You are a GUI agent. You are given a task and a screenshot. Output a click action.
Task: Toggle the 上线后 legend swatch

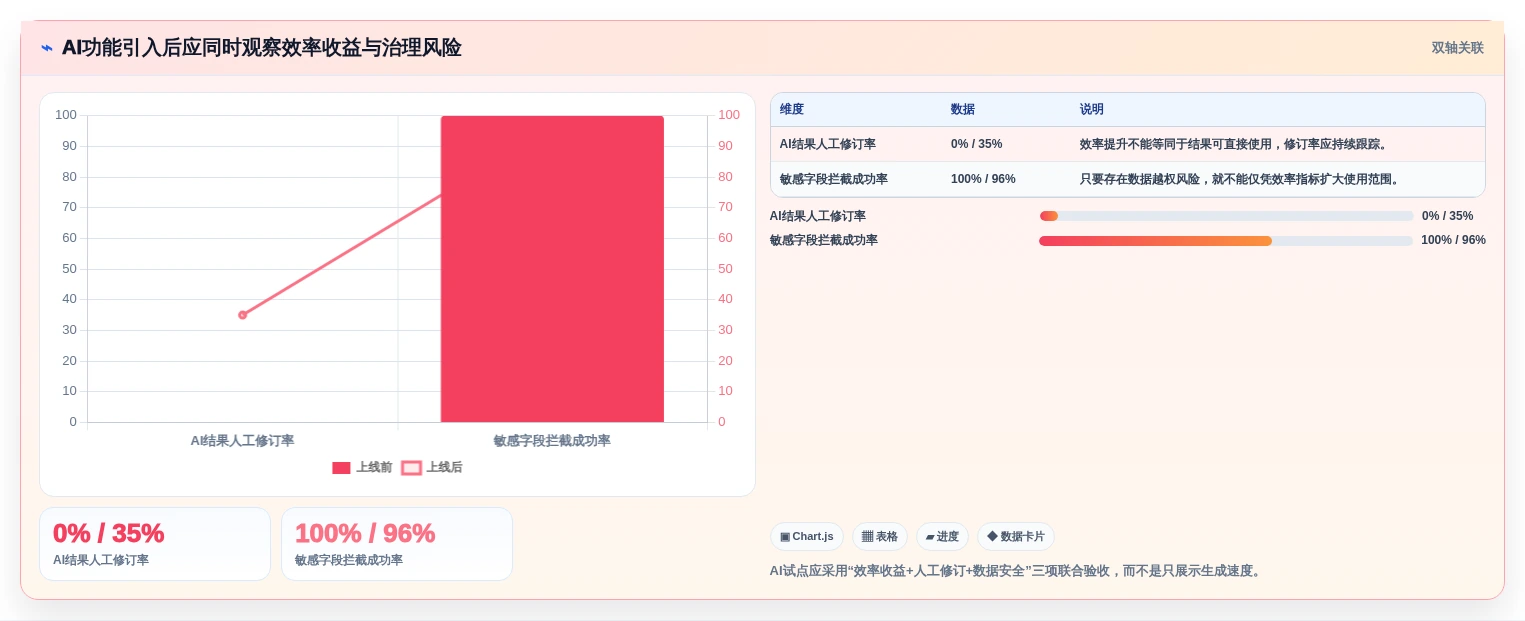pyautogui.click(x=411, y=468)
